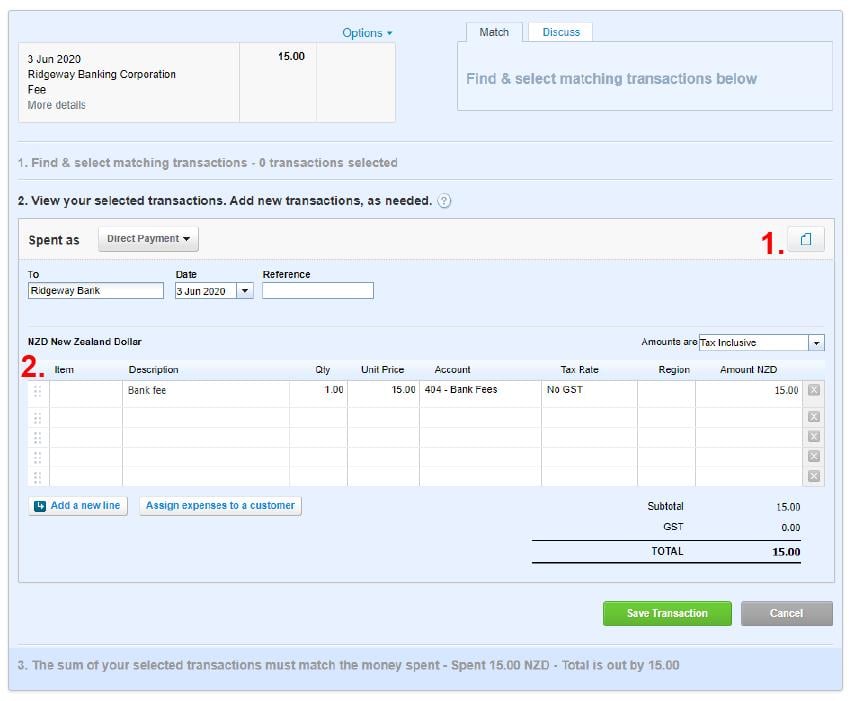Viewport: 853px width, 701px height.
Task: Click into the Reference input field
Action: (x=317, y=291)
